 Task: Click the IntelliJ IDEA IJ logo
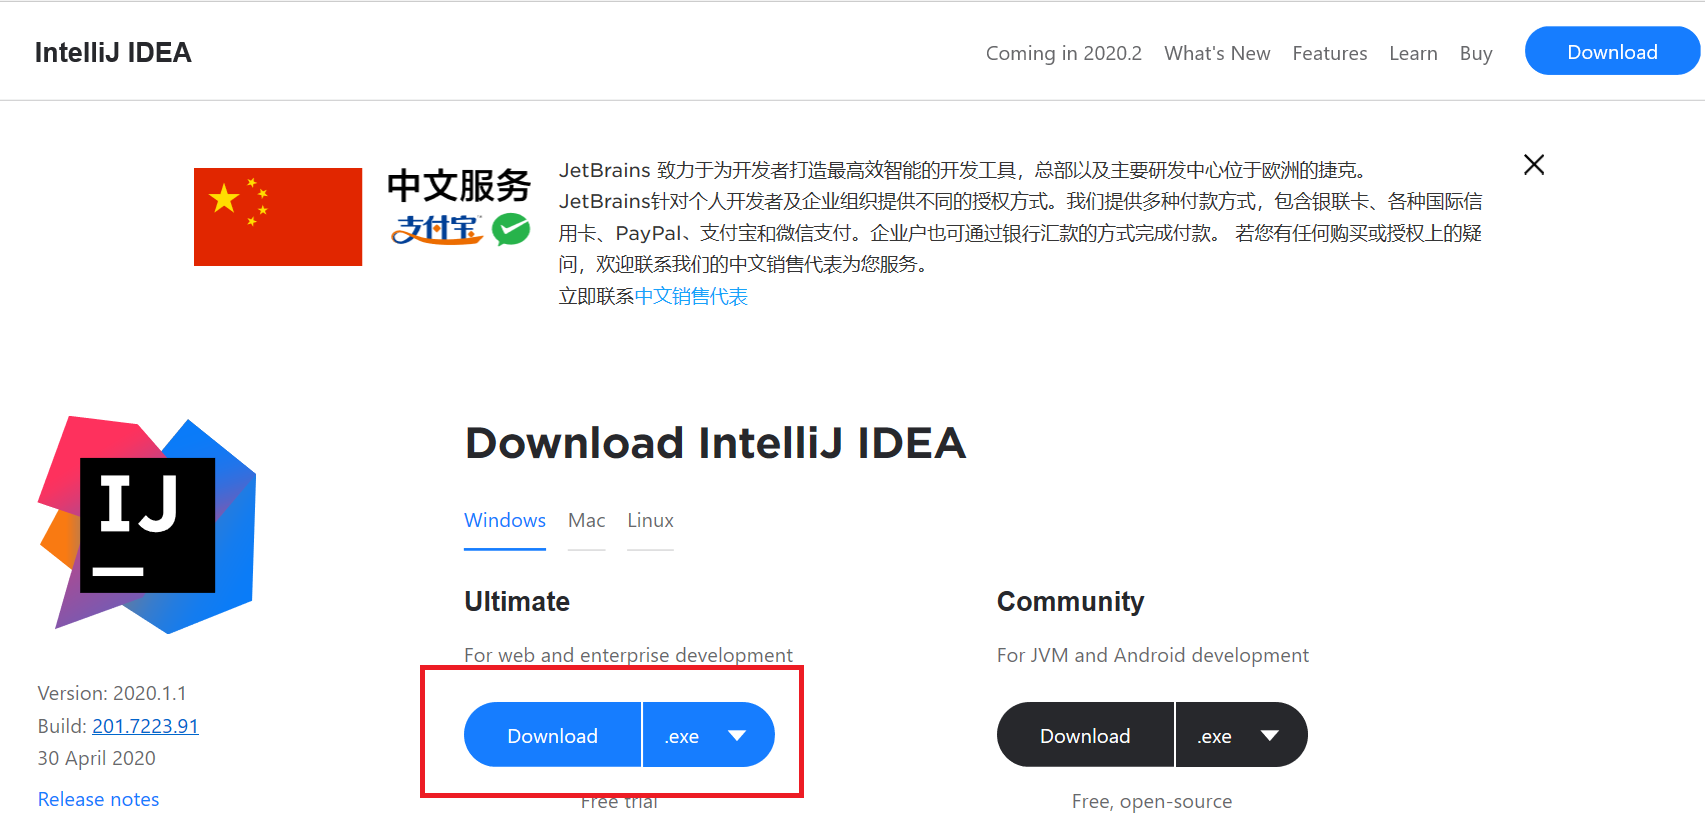pos(147,525)
